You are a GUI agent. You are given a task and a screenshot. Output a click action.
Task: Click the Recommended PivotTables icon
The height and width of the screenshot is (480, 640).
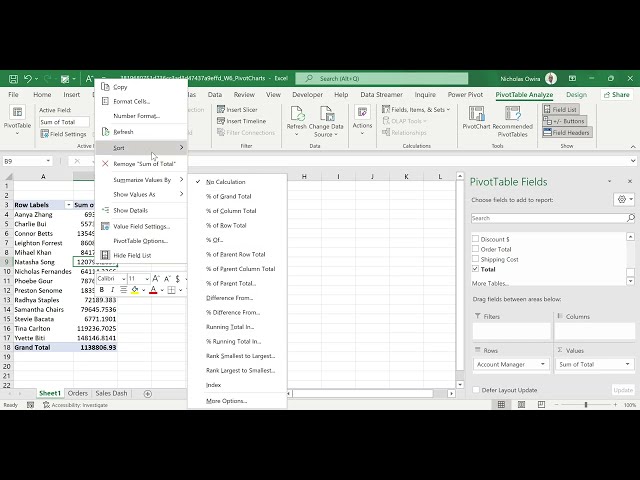[x=513, y=114]
